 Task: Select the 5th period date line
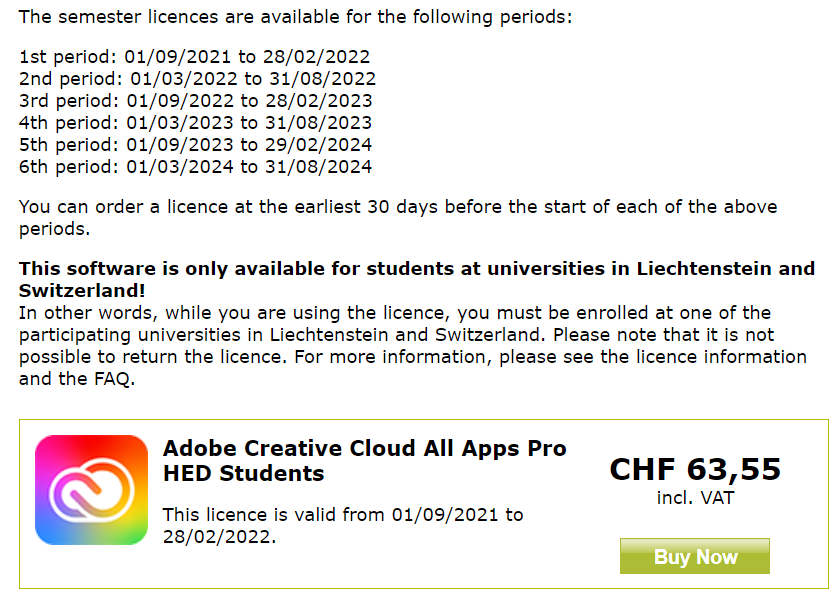tap(196, 144)
